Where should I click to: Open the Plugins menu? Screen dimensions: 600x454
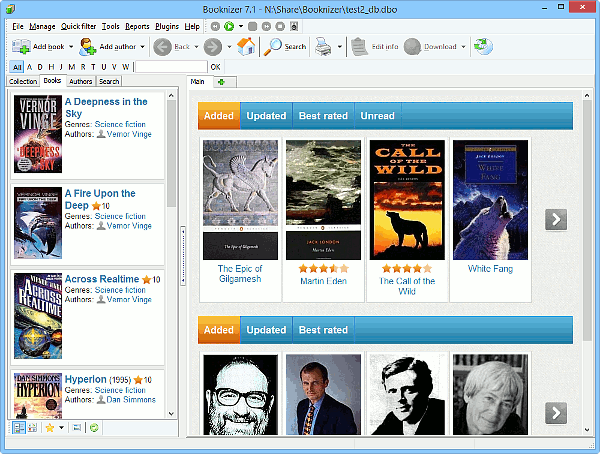point(167,26)
